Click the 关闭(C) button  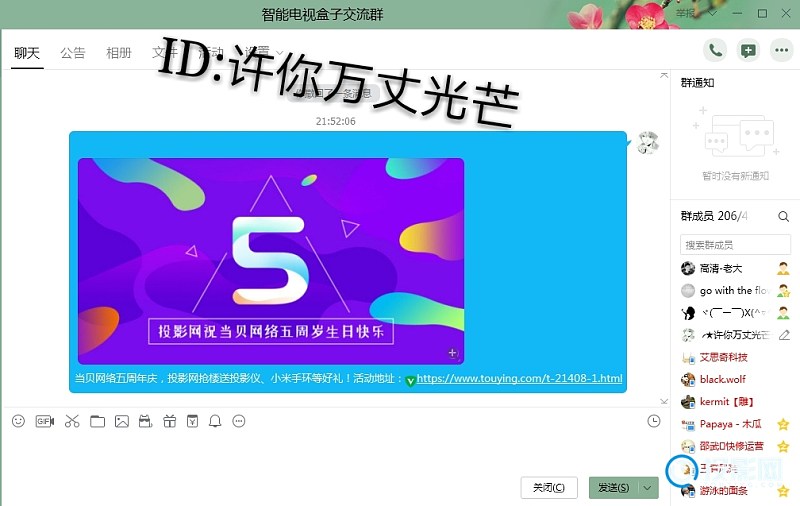(x=549, y=488)
